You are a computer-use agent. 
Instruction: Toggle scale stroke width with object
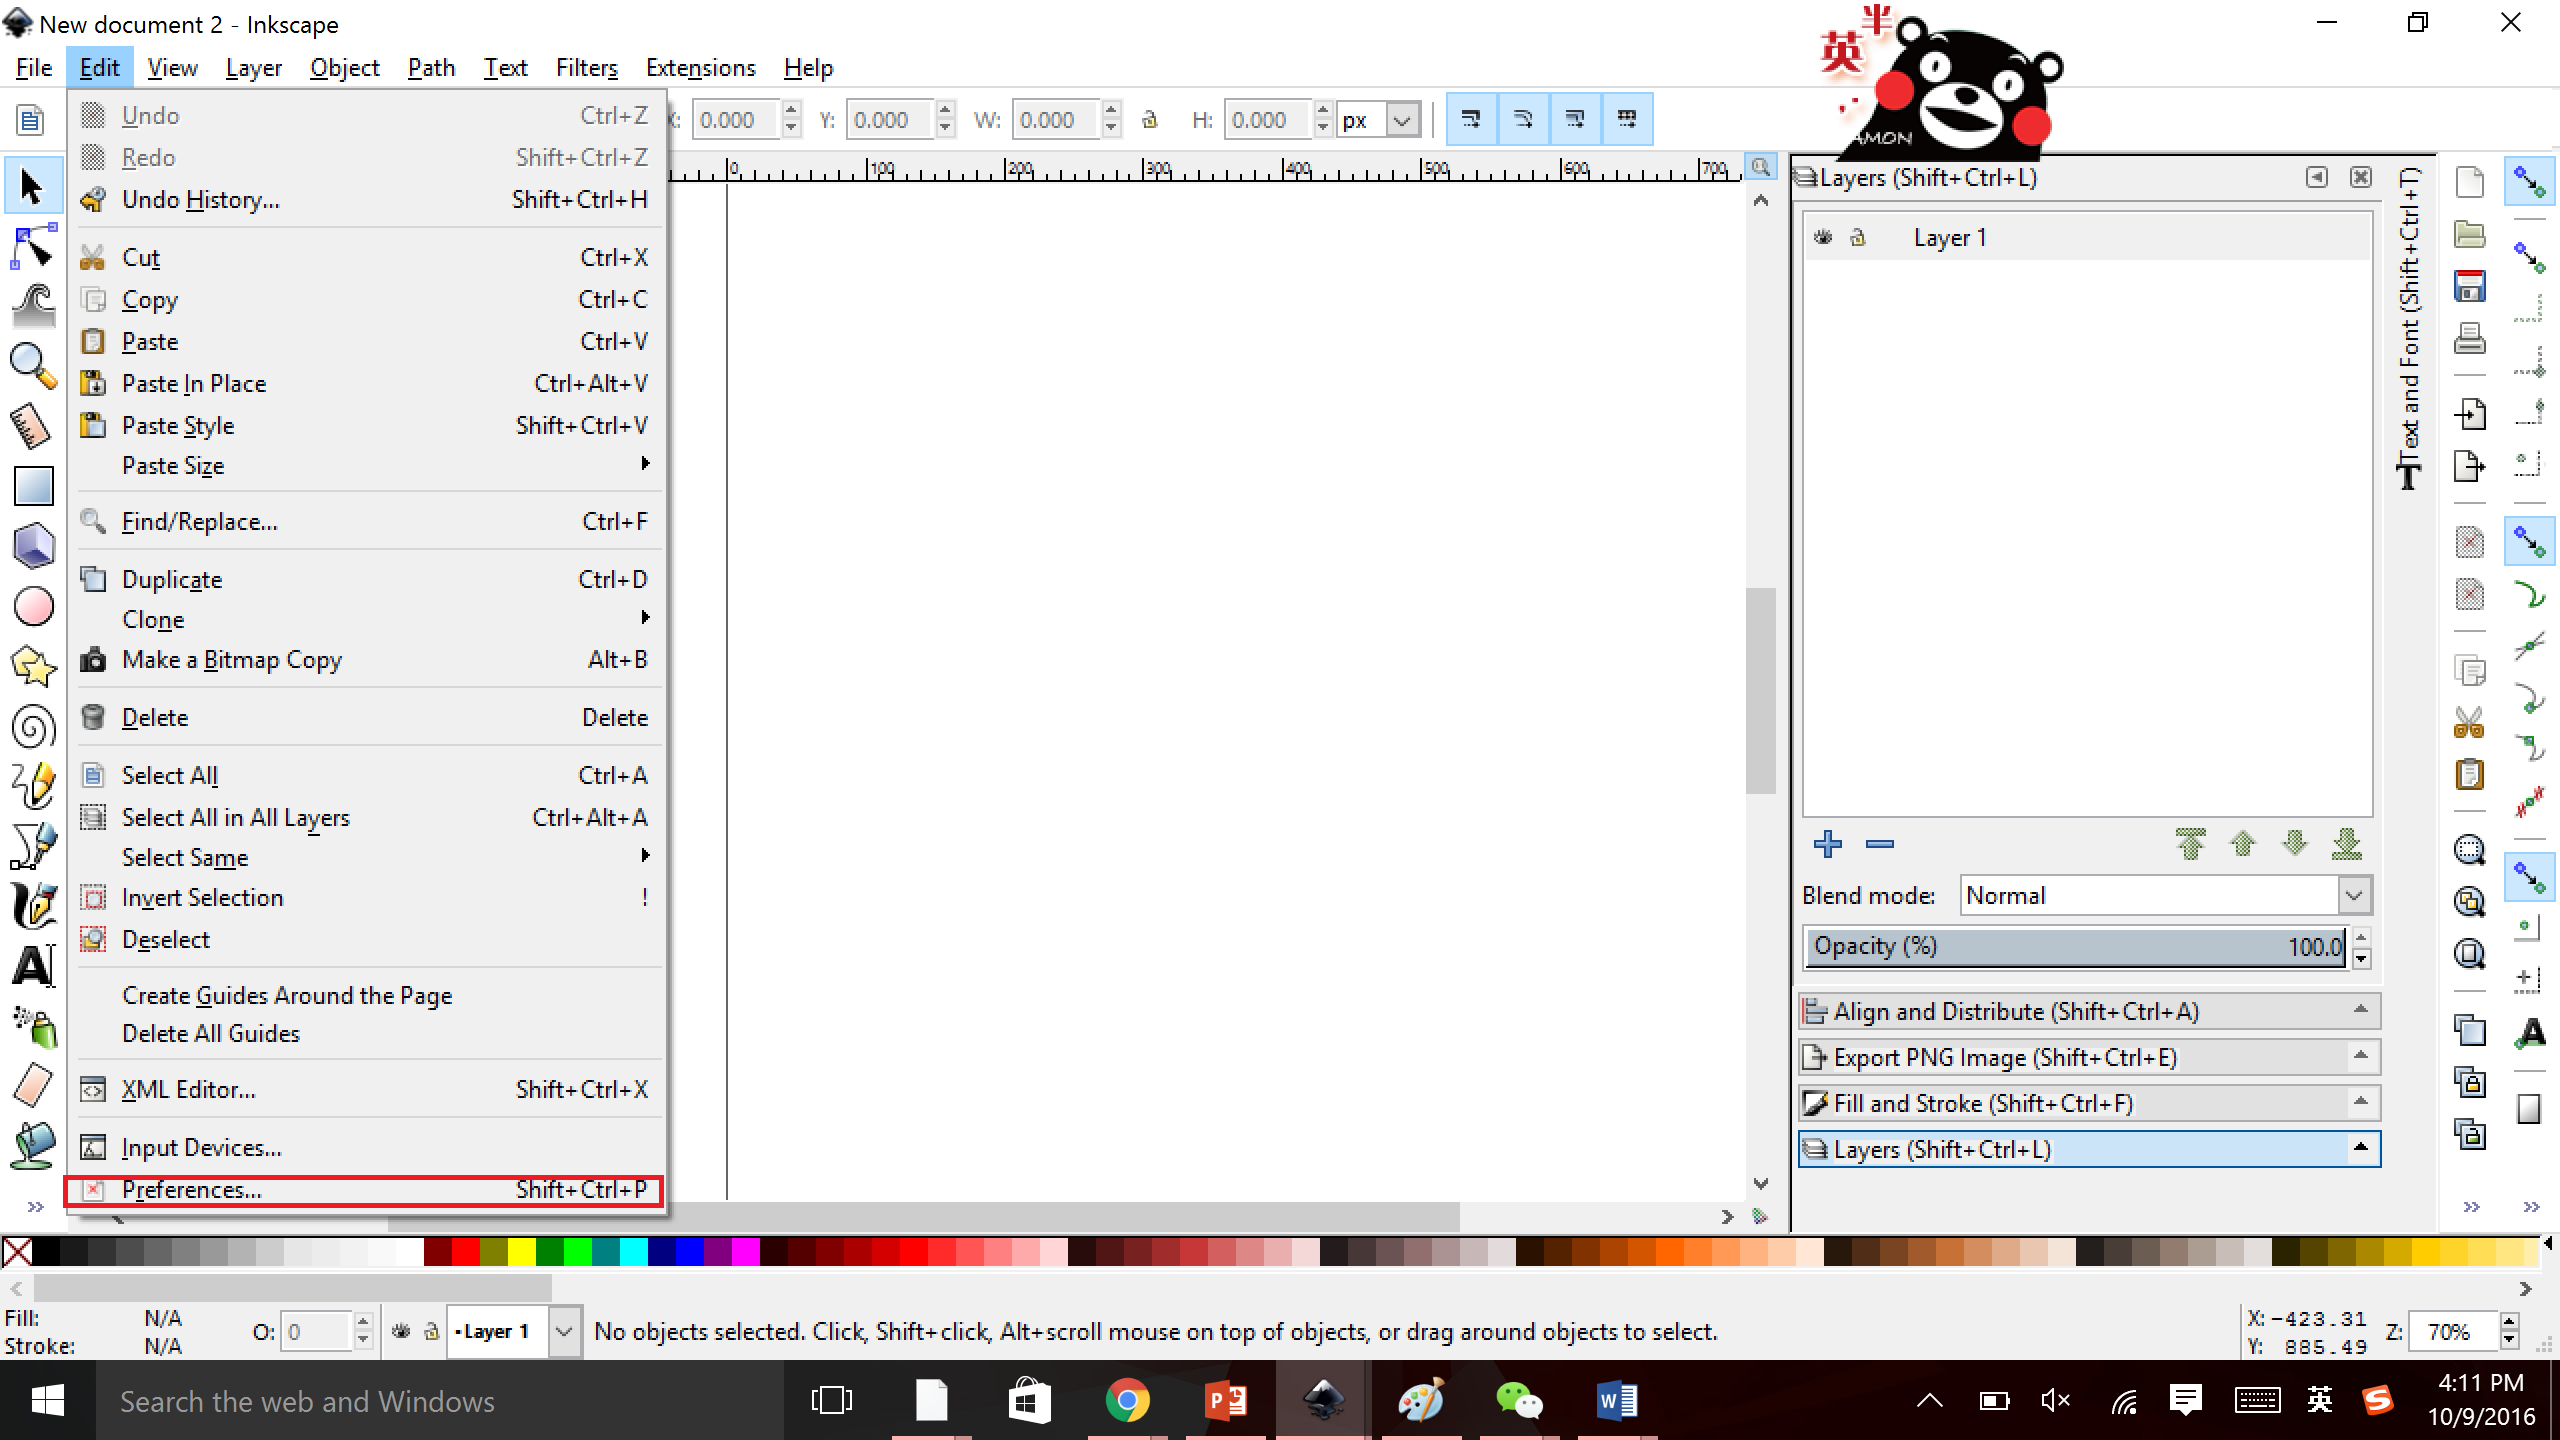tap(1471, 120)
